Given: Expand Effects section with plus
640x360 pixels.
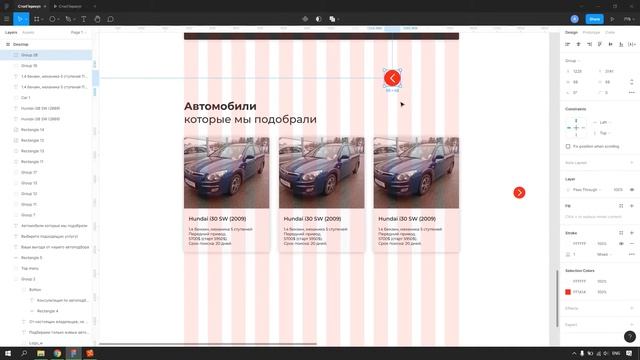Looking at the screenshot, I should click(631, 308).
